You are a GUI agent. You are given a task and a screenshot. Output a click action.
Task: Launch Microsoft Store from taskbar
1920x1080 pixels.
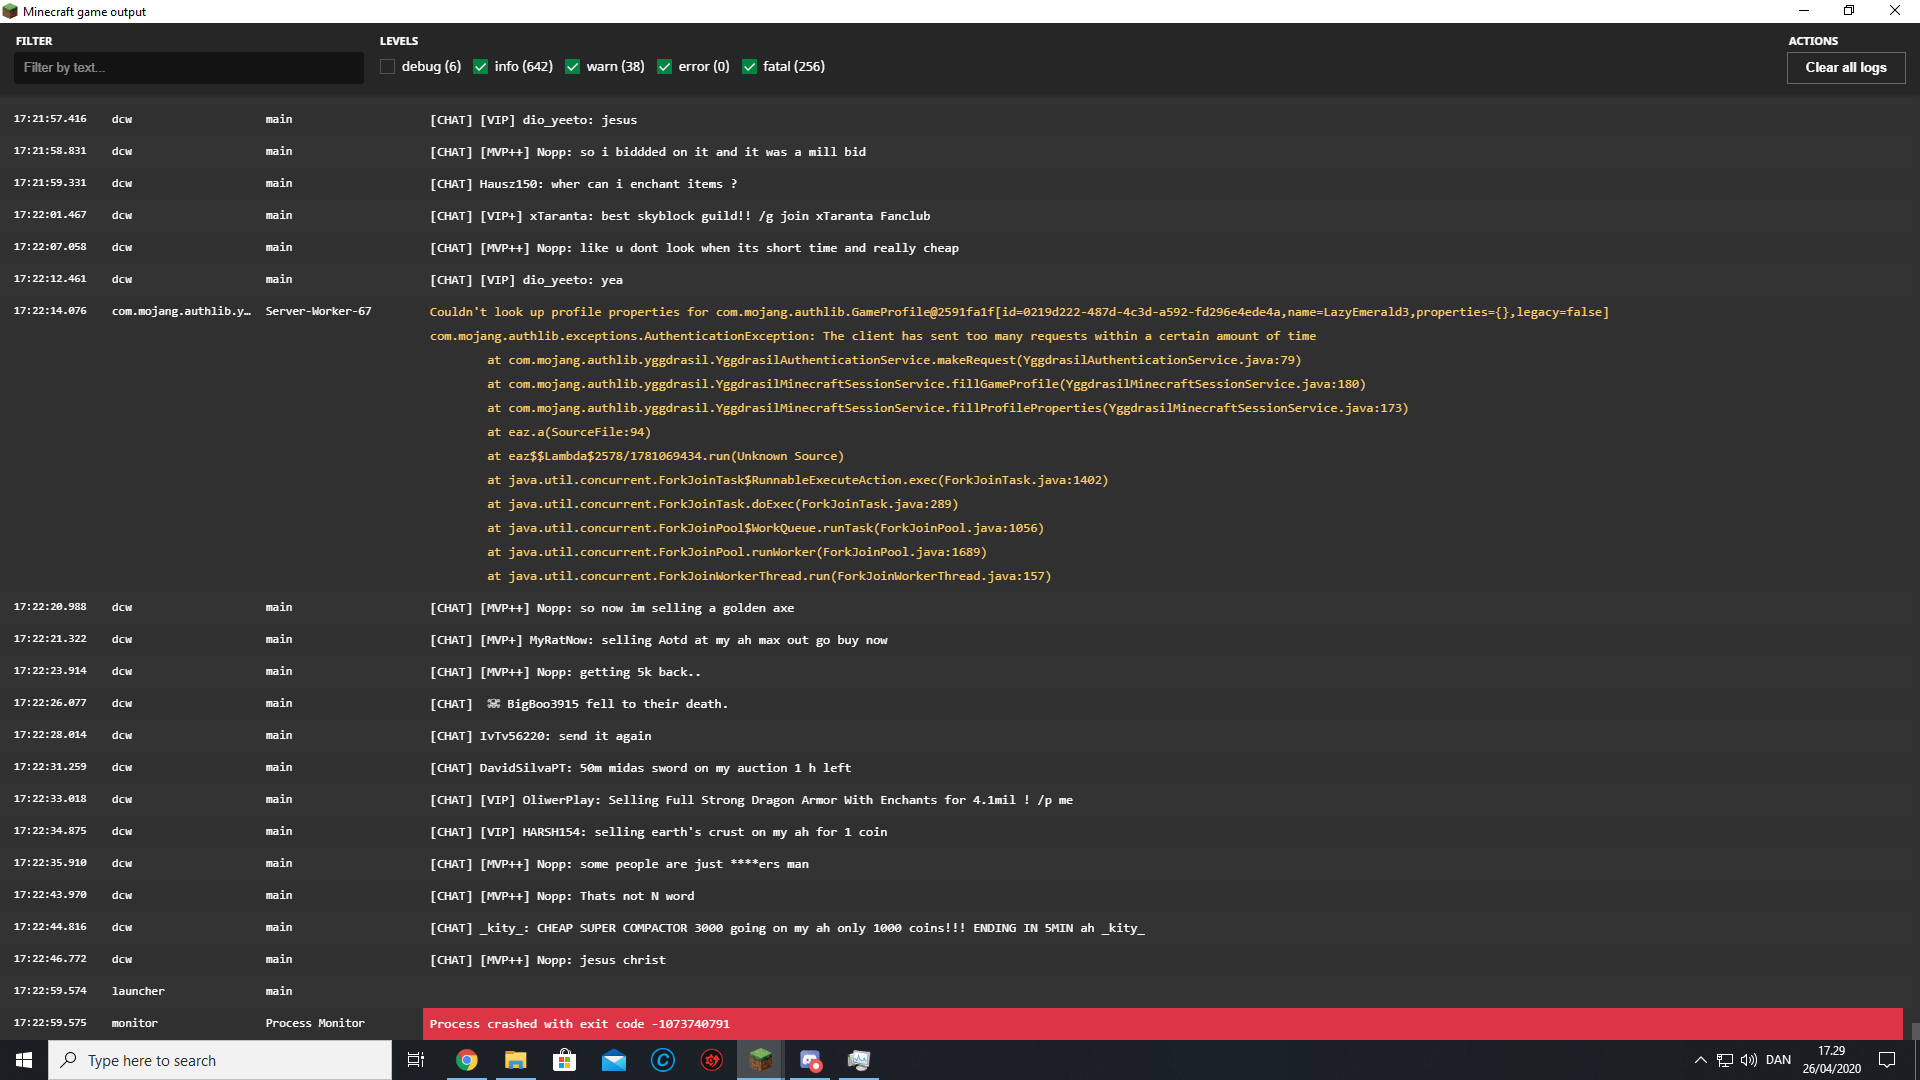[565, 1060]
